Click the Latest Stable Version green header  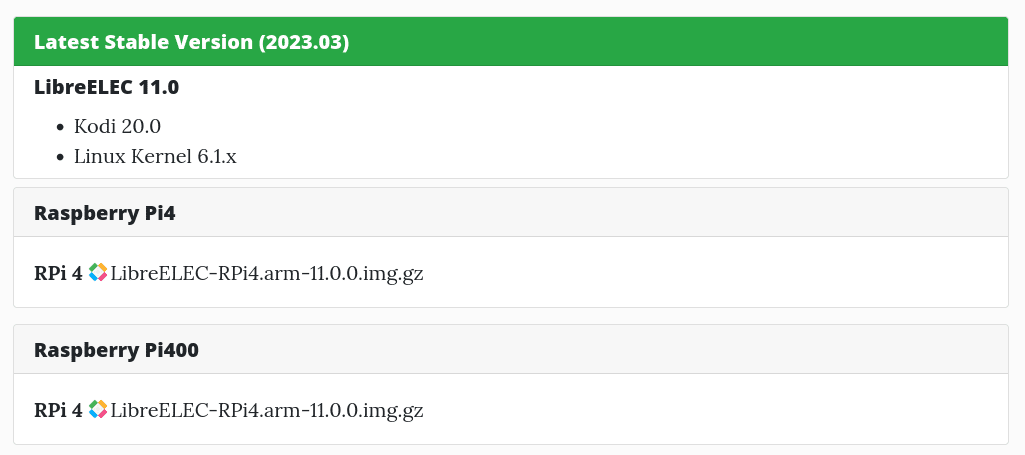510,42
